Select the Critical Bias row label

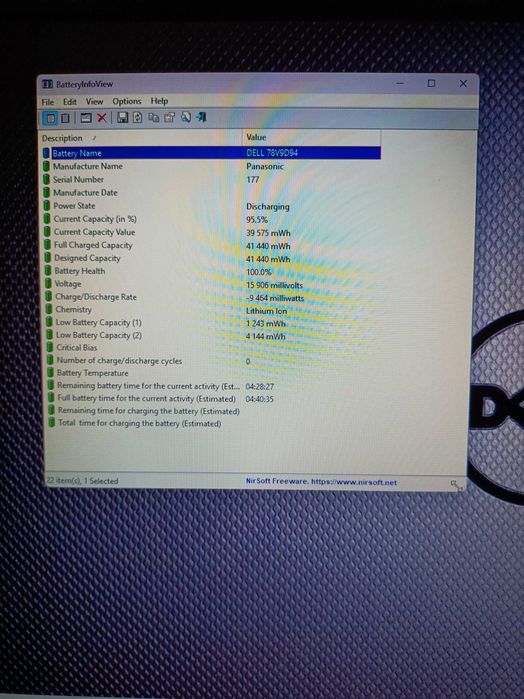(x=77, y=347)
